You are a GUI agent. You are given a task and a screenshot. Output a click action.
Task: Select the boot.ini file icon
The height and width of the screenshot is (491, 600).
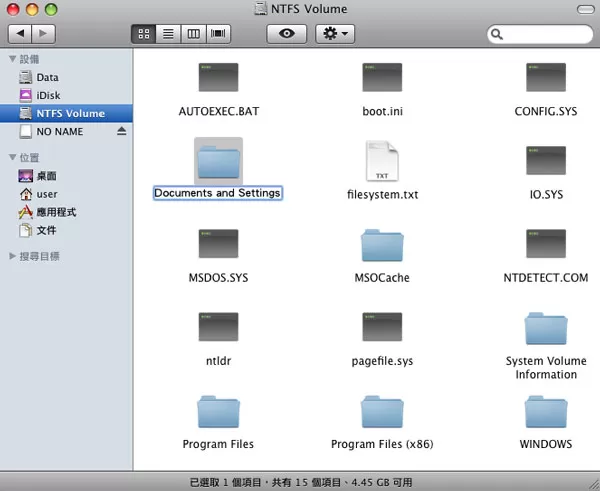coord(382,77)
